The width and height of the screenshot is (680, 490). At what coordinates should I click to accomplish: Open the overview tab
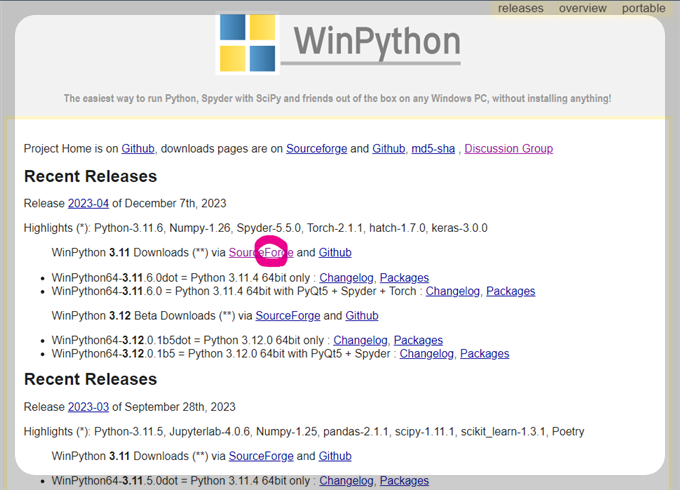point(582,8)
